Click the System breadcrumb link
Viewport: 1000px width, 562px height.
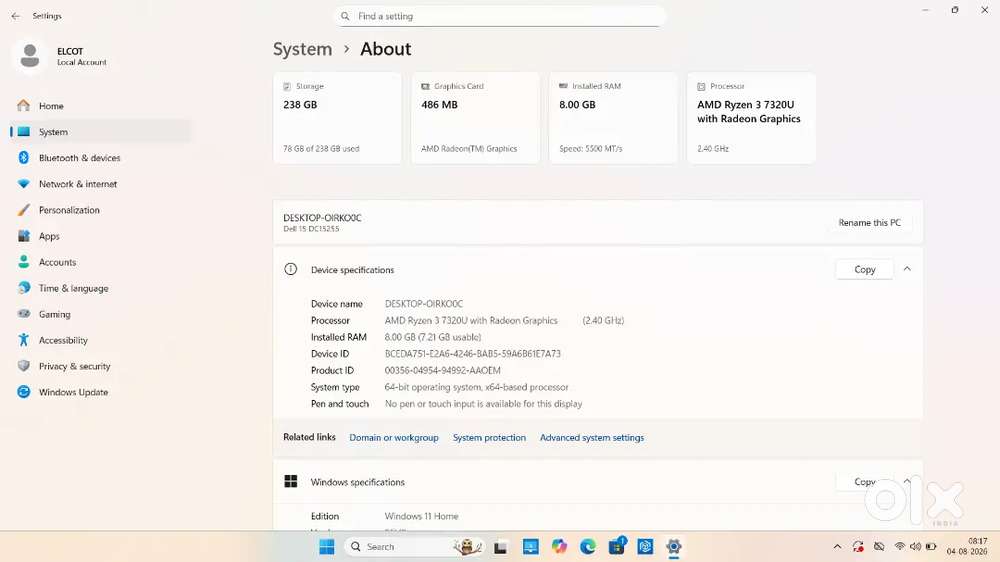click(x=302, y=49)
